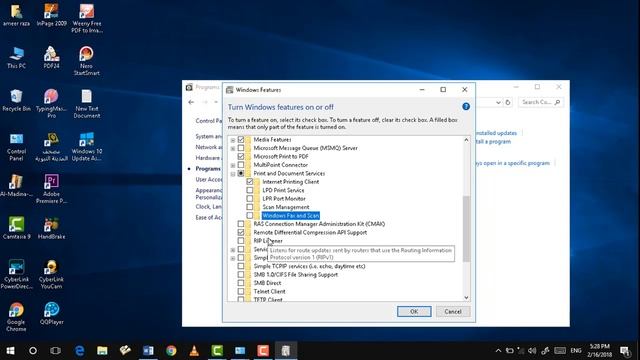Launch TypingMaster Pro shortcut

(x=51, y=104)
